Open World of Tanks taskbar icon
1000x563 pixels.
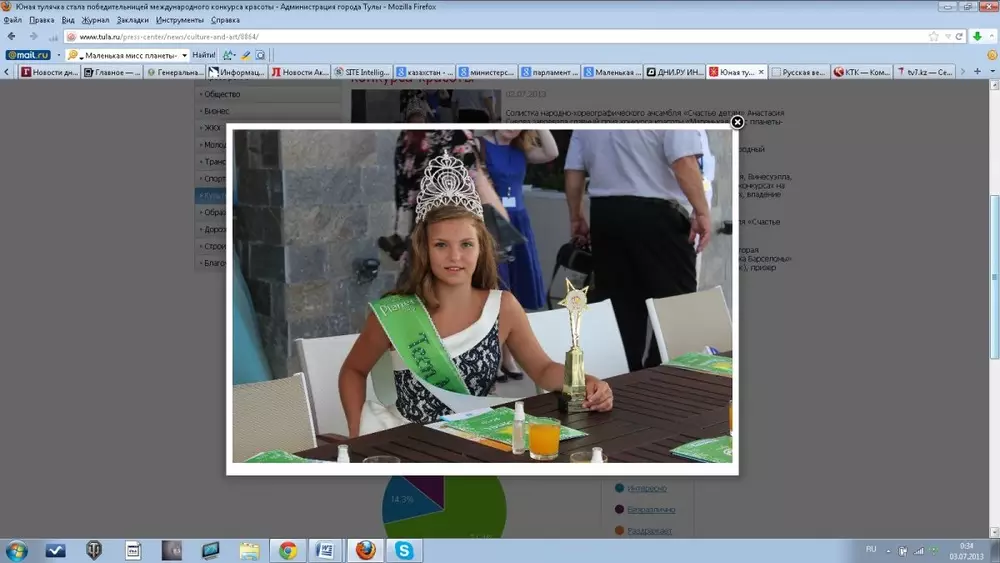pos(95,550)
